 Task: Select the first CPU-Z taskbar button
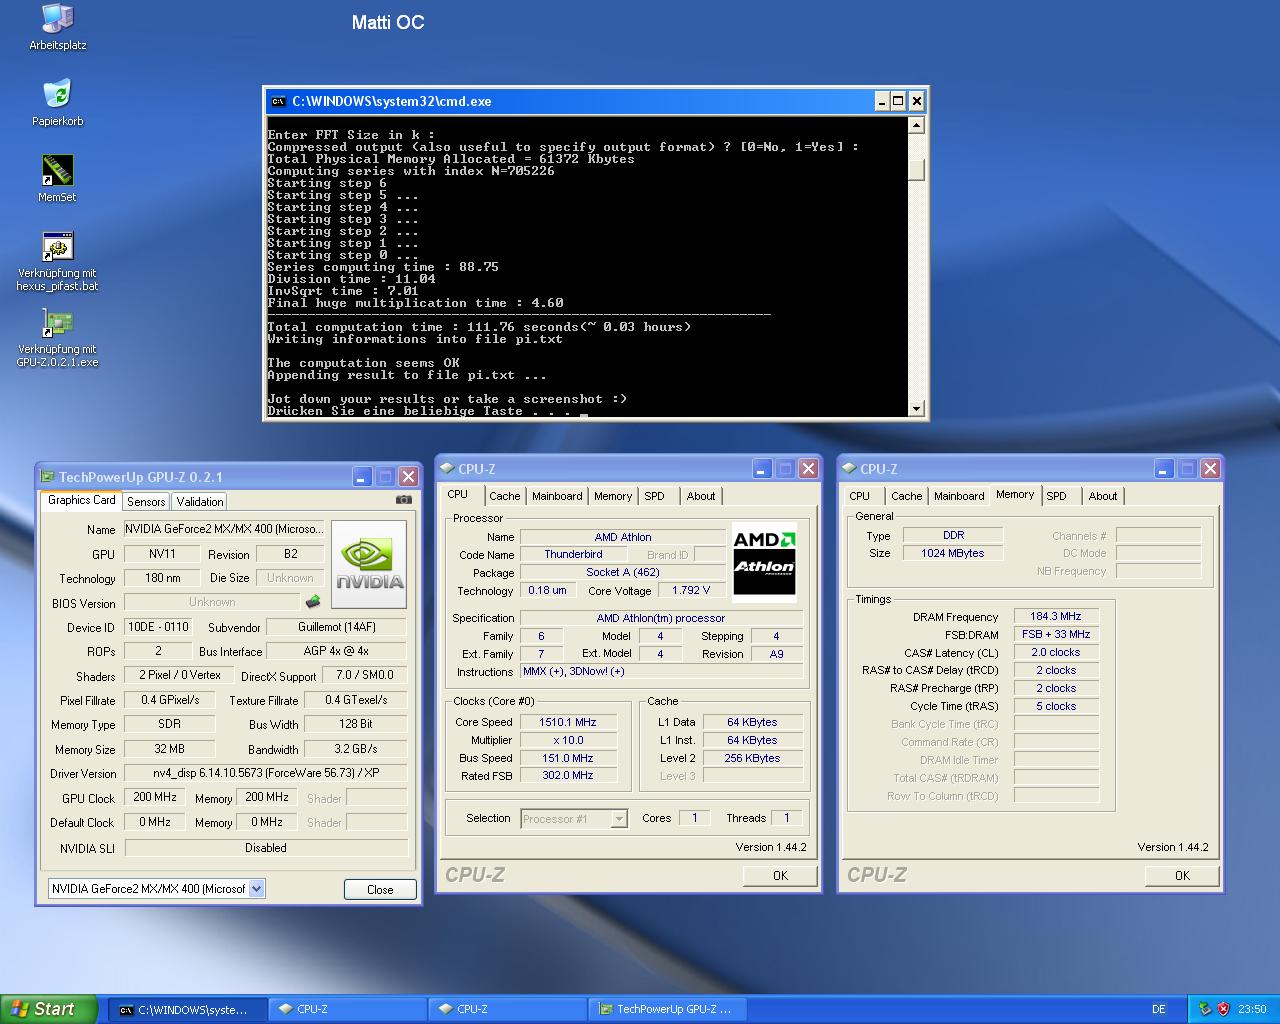[x=348, y=1009]
